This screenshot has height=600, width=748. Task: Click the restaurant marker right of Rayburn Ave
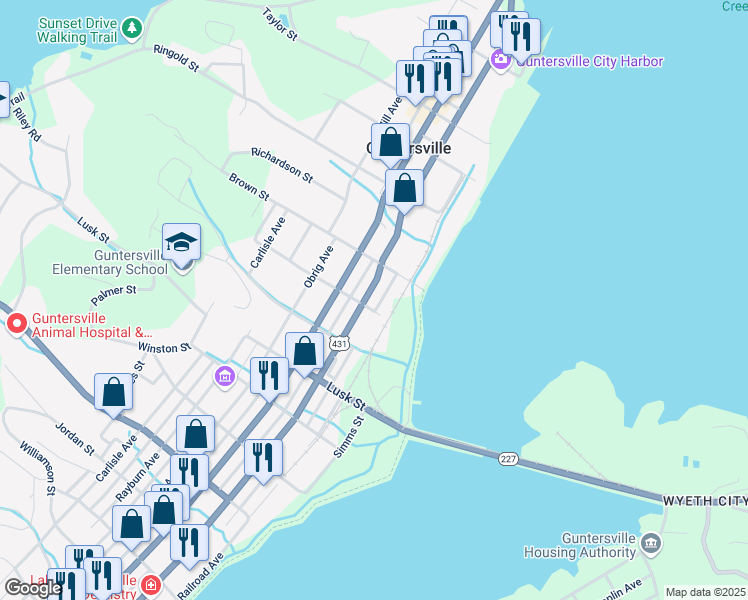point(189,473)
